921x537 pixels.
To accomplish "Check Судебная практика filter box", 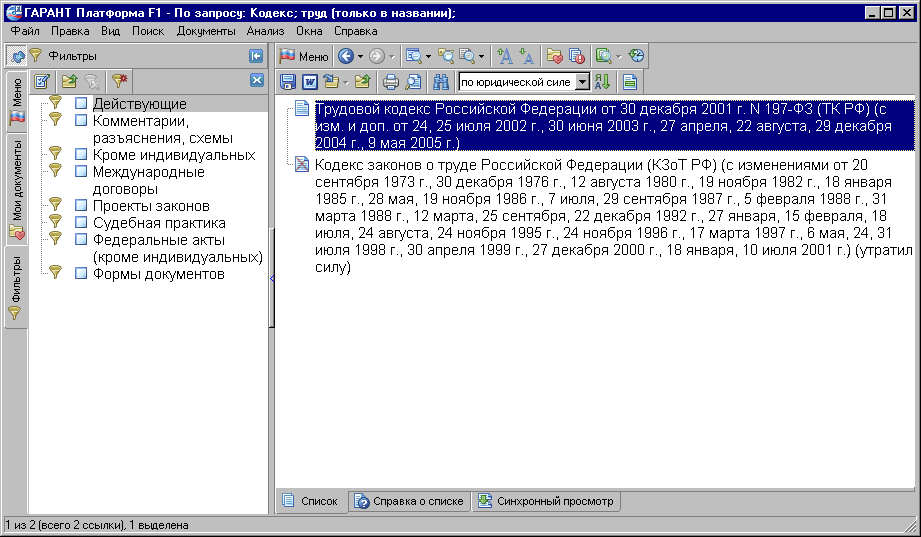I will 81,223.
